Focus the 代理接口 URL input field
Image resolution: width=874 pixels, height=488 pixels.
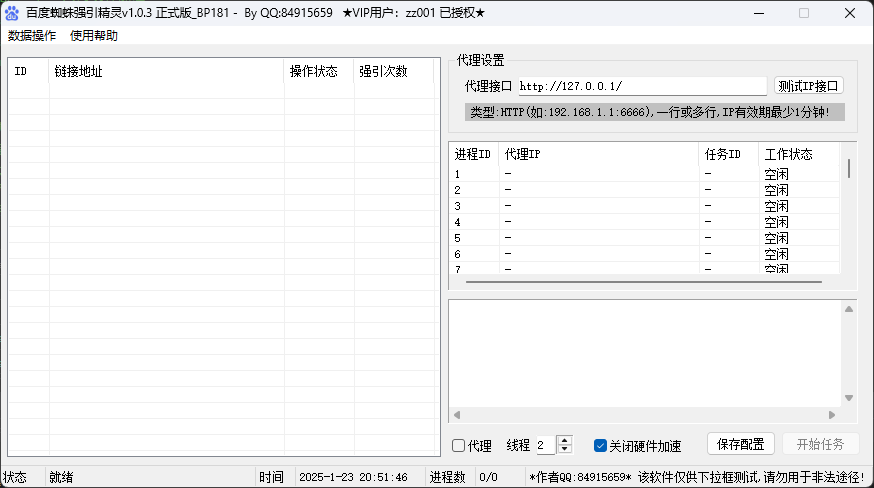click(x=643, y=86)
